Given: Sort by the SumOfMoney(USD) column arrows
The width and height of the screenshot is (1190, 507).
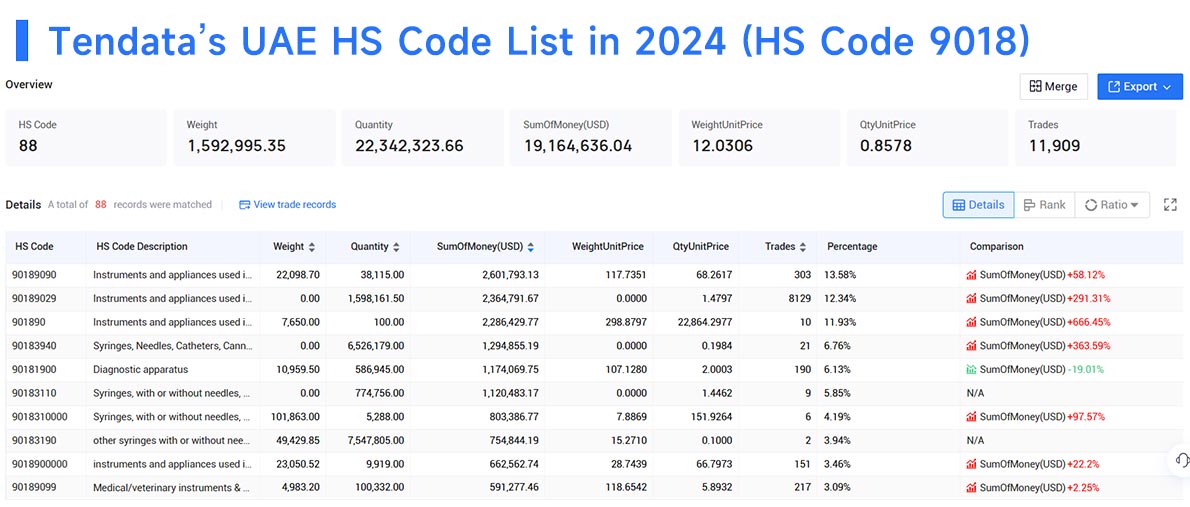Looking at the screenshot, I should tap(530, 247).
